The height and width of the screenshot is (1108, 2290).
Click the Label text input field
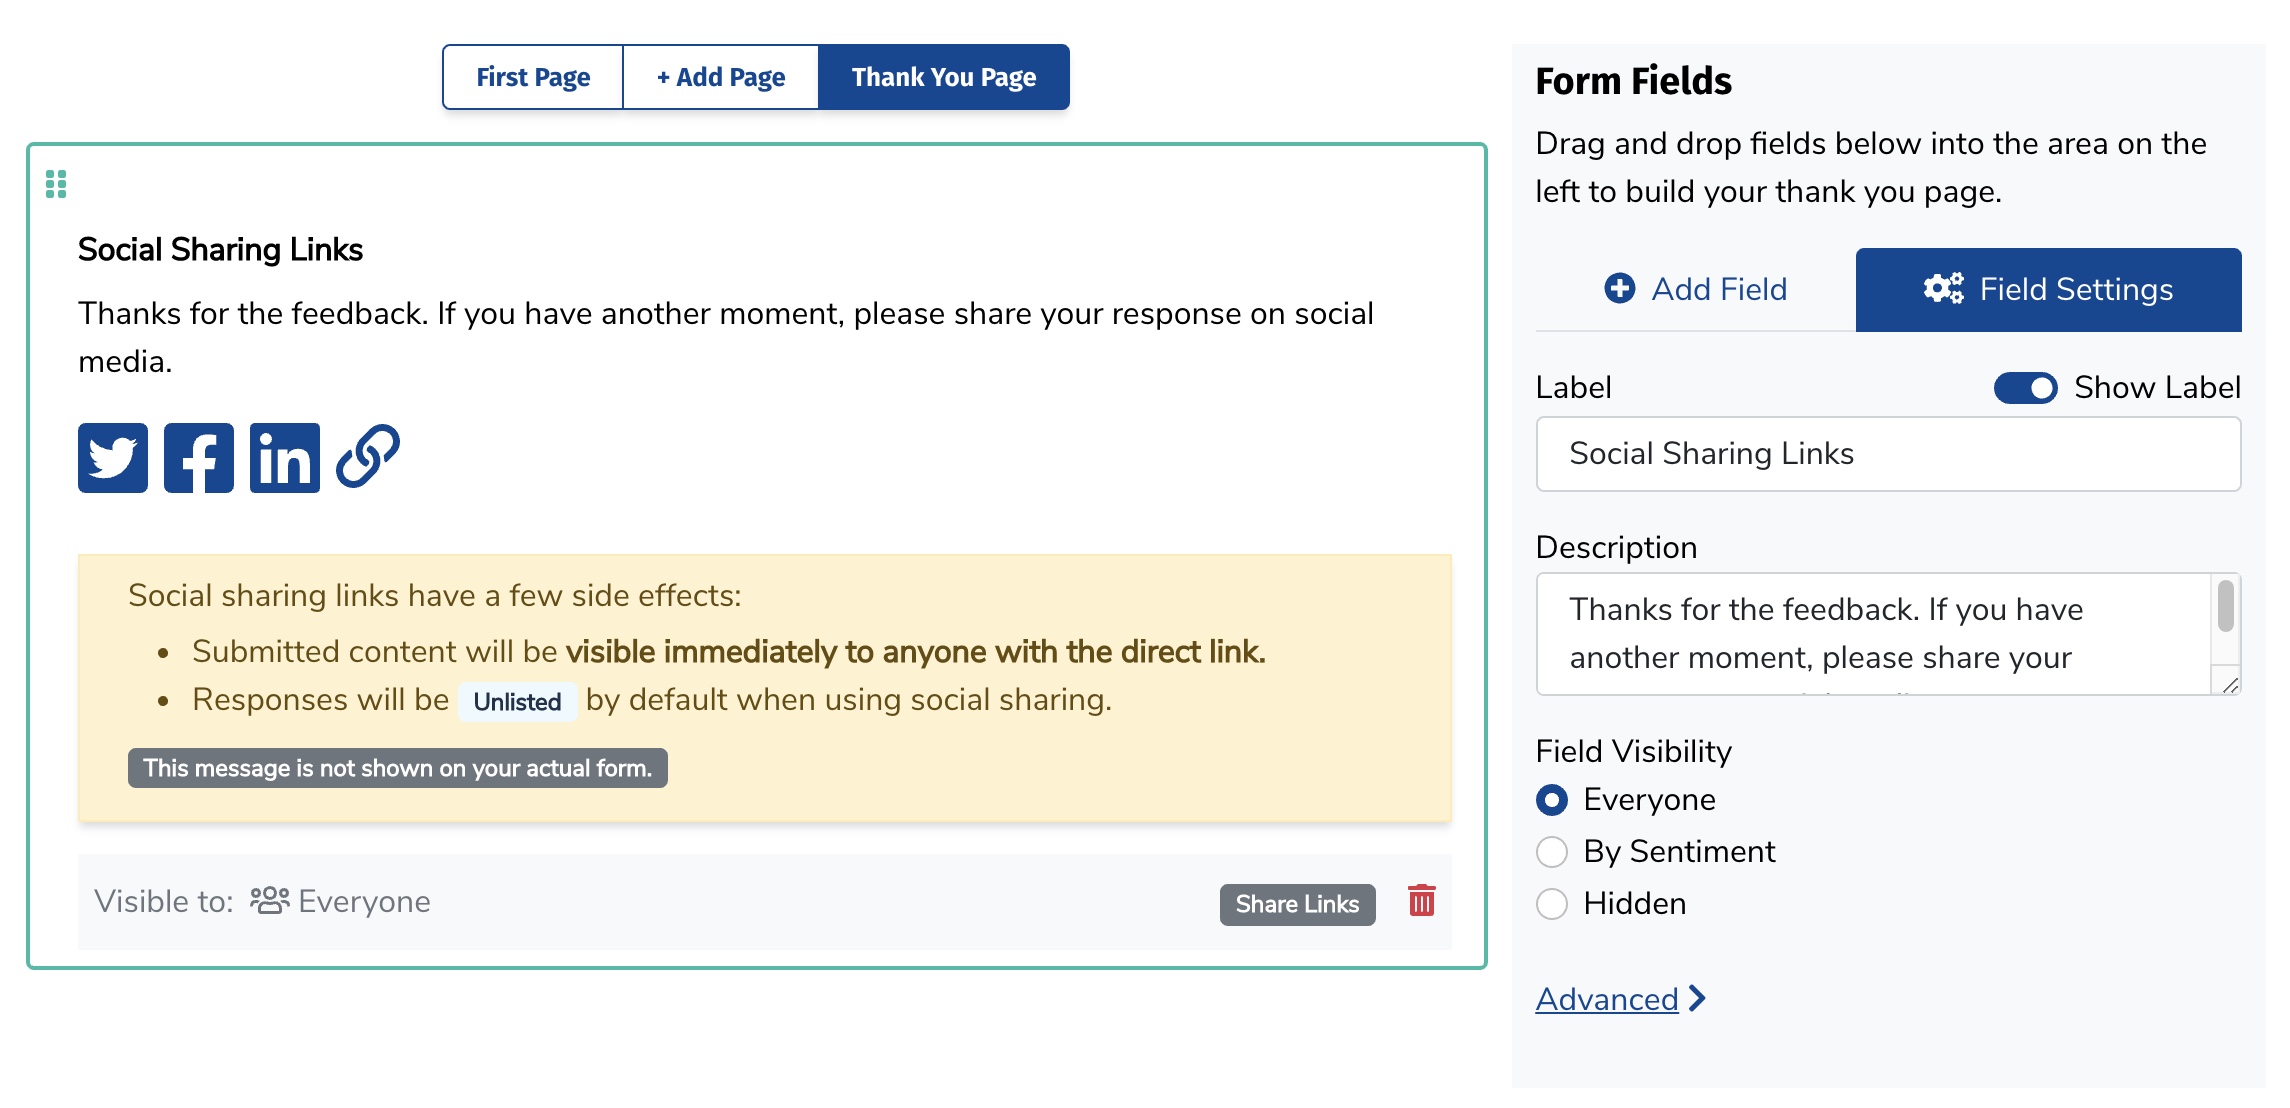pos(1888,454)
